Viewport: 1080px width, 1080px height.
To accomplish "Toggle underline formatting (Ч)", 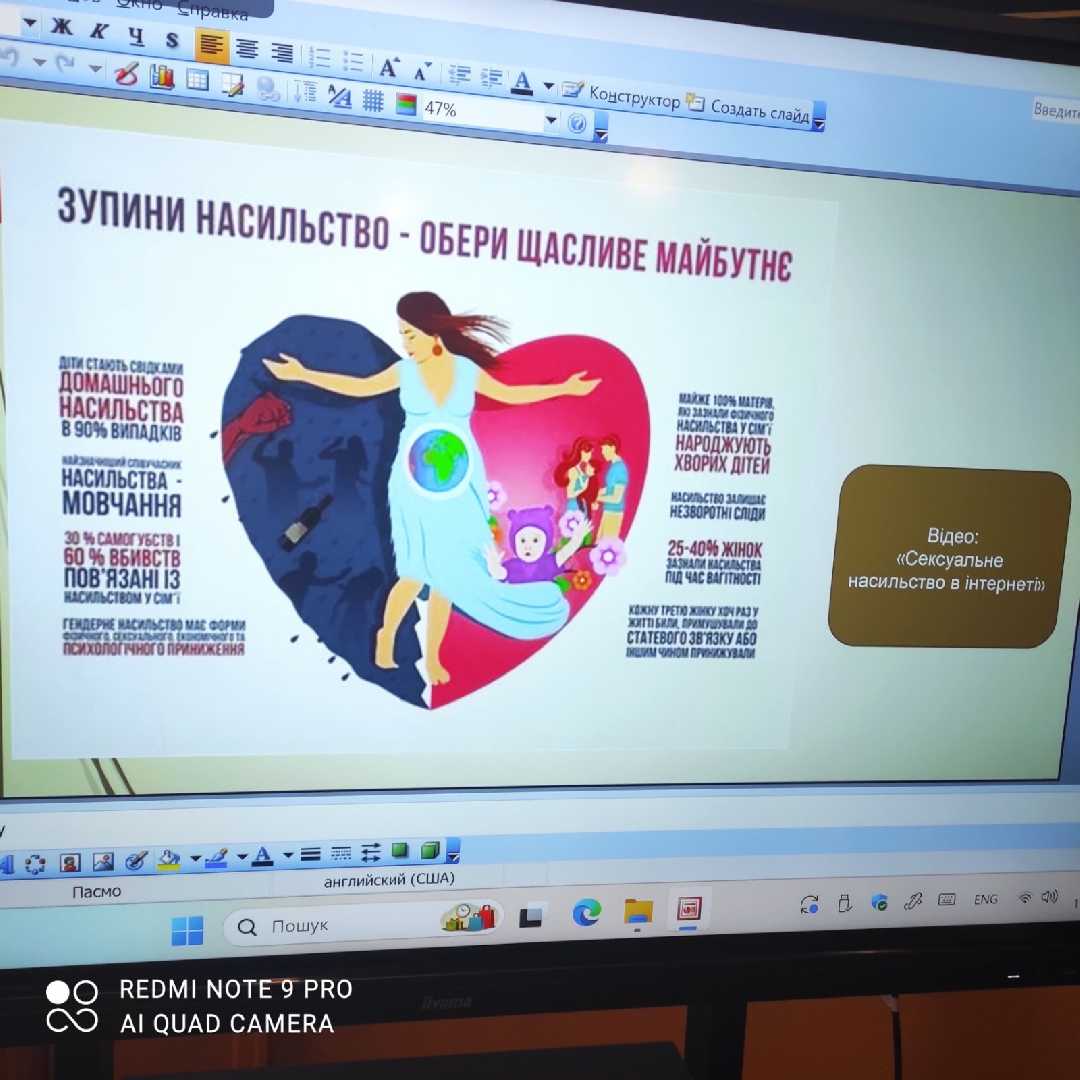I will [x=136, y=35].
